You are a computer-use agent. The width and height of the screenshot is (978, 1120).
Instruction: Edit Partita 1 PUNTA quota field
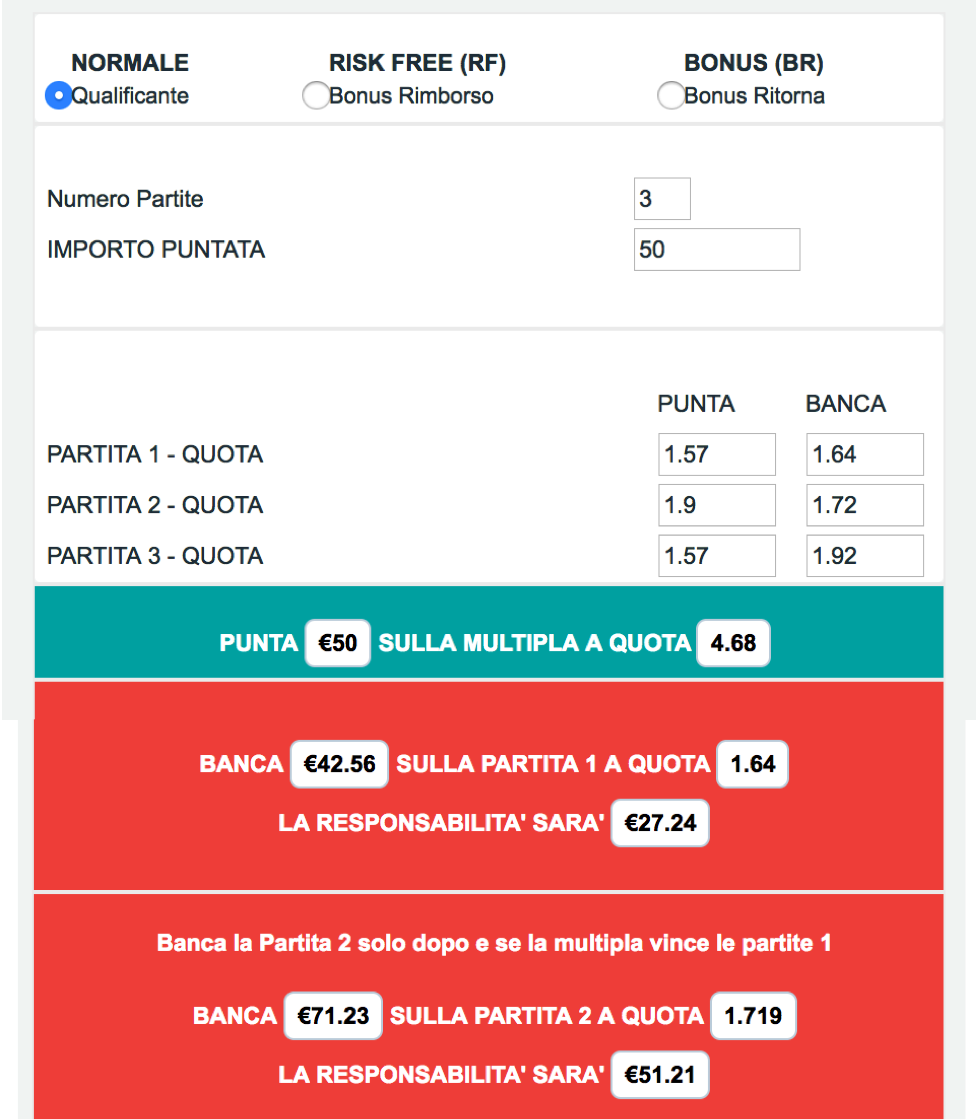(x=717, y=454)
